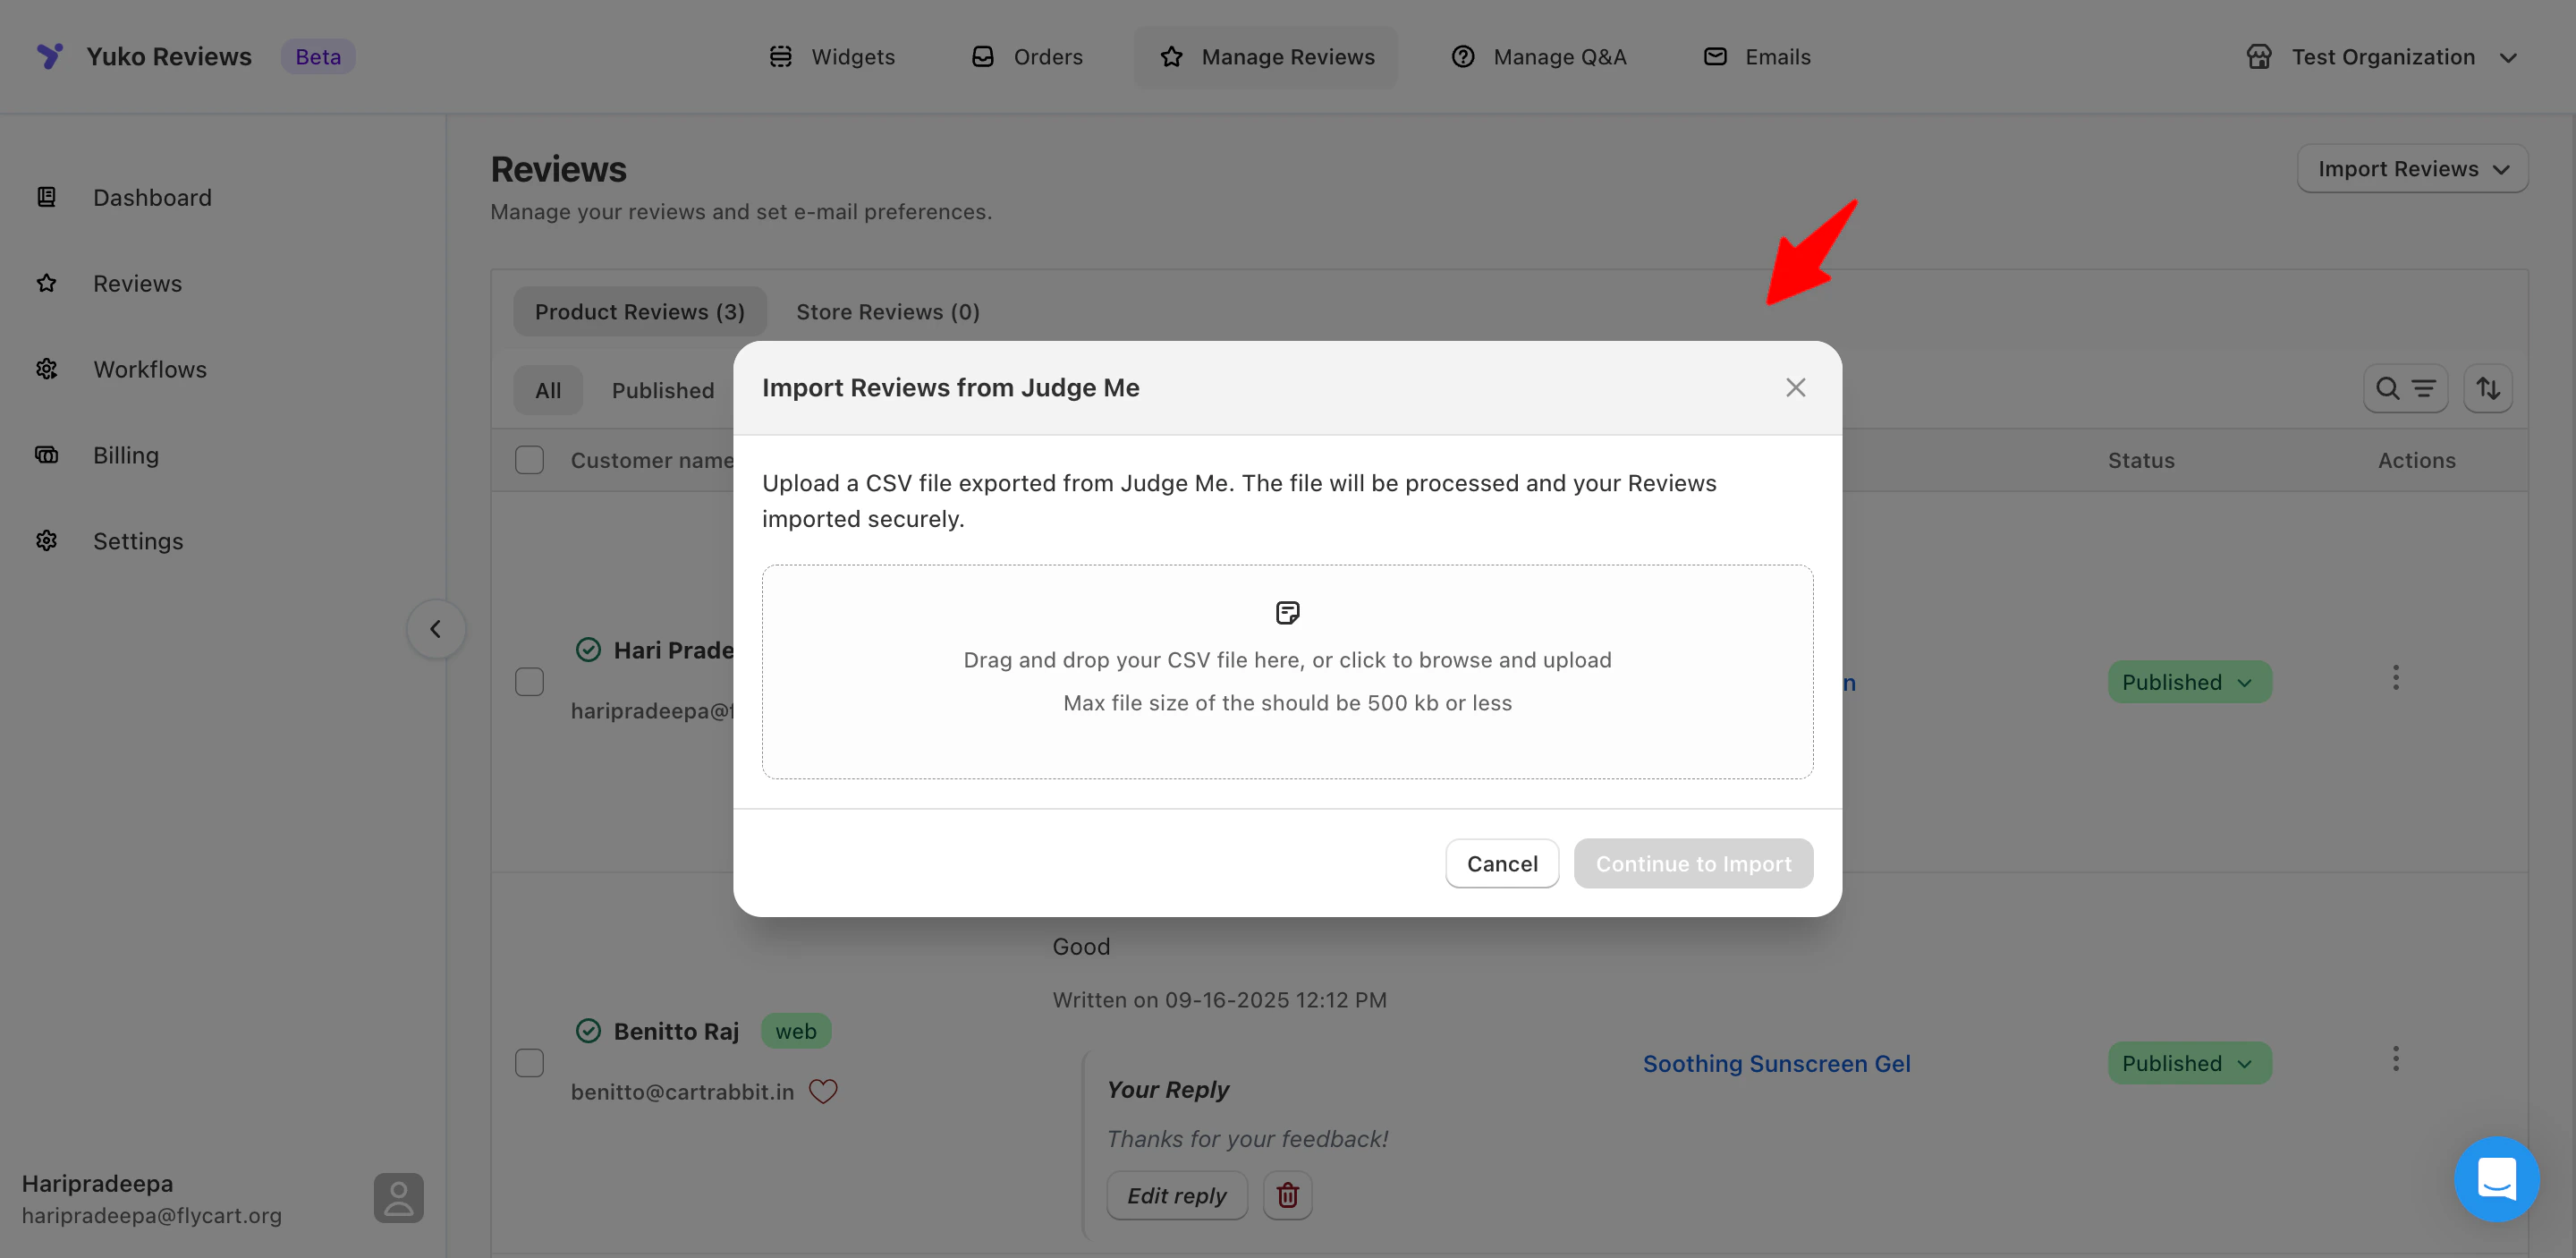
Task: Click the CSV upload file icon
Action: 1287,612
